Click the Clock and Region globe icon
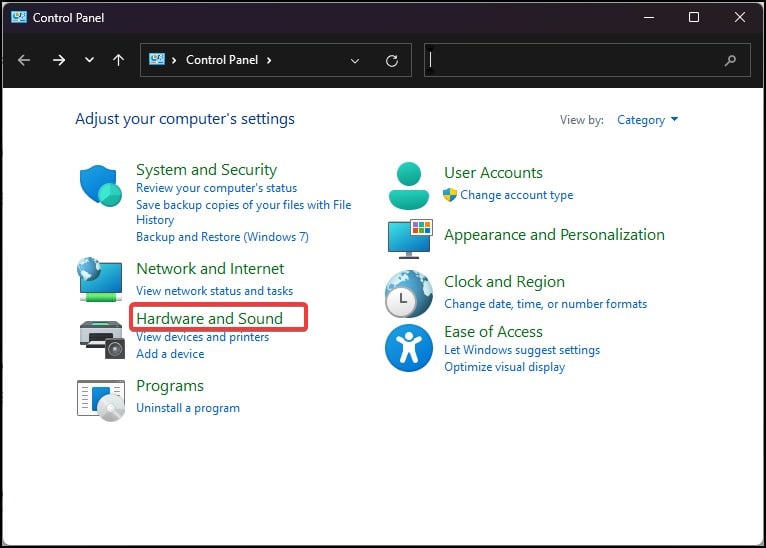This screenshot has width=766, height=548. 409,294
